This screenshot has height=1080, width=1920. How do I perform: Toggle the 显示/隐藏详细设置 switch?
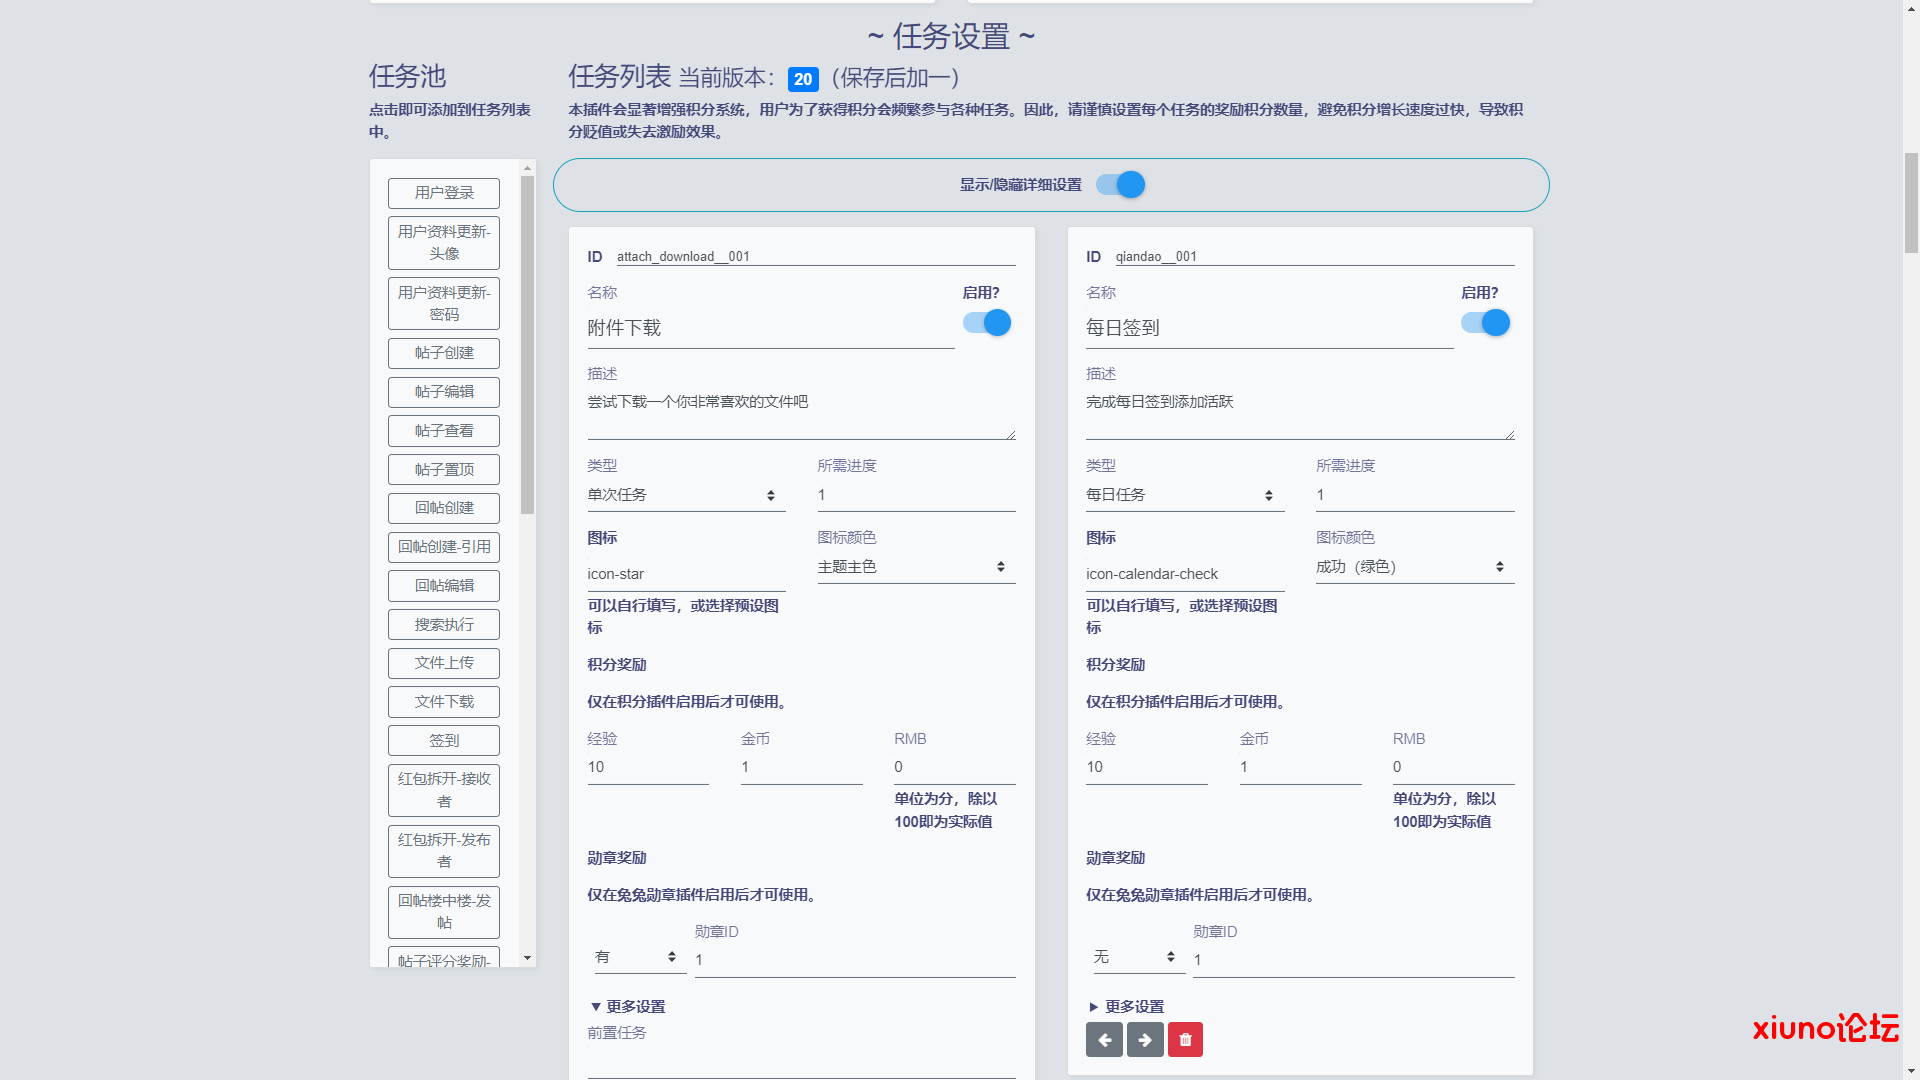point(1120,185)
